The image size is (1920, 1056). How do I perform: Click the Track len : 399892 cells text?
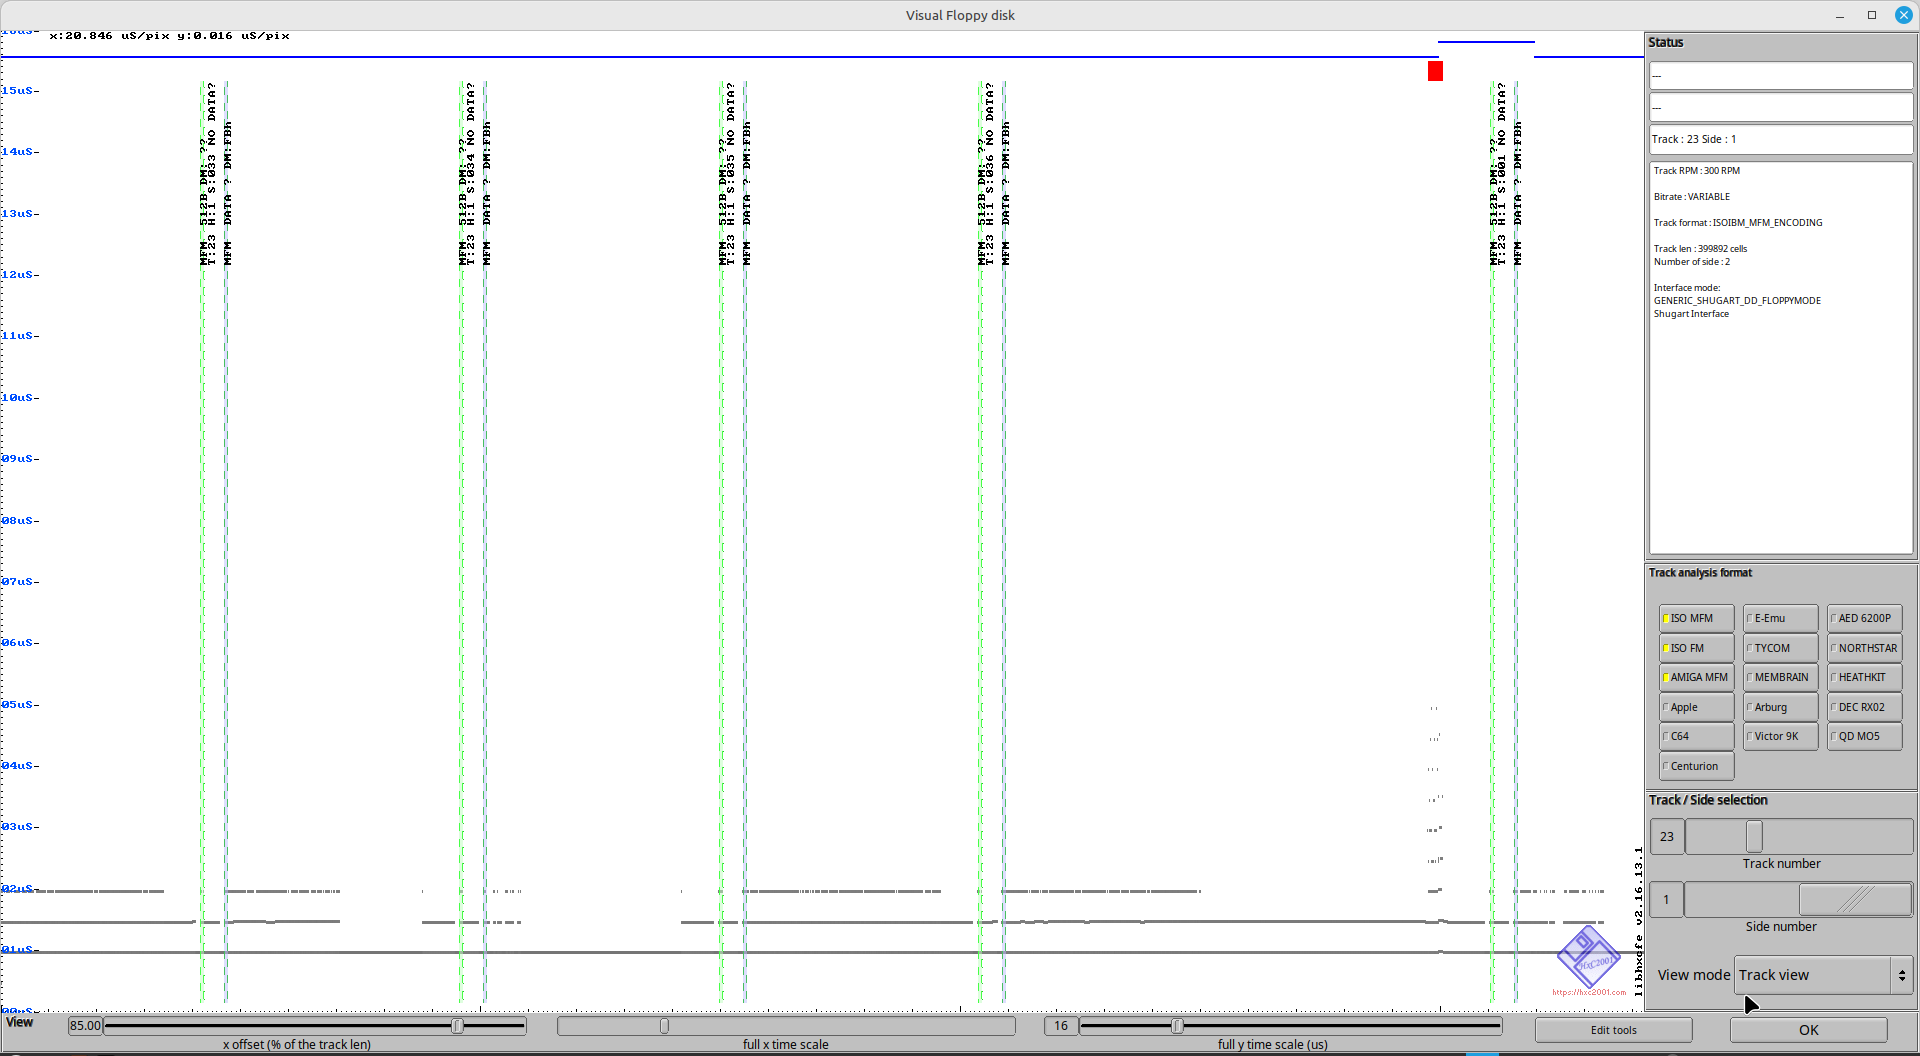click(1700, 249)
